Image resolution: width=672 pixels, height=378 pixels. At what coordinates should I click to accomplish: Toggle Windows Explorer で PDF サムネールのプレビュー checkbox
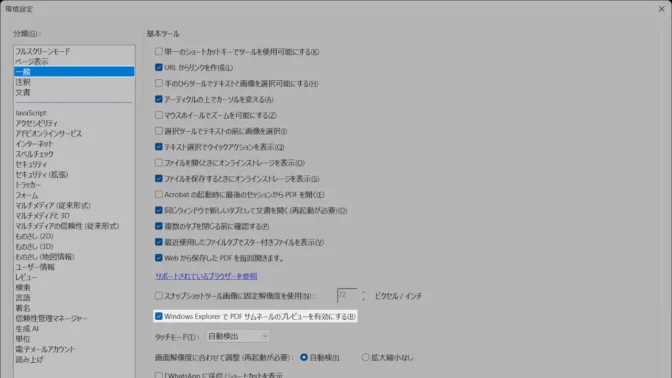point(159,316)
